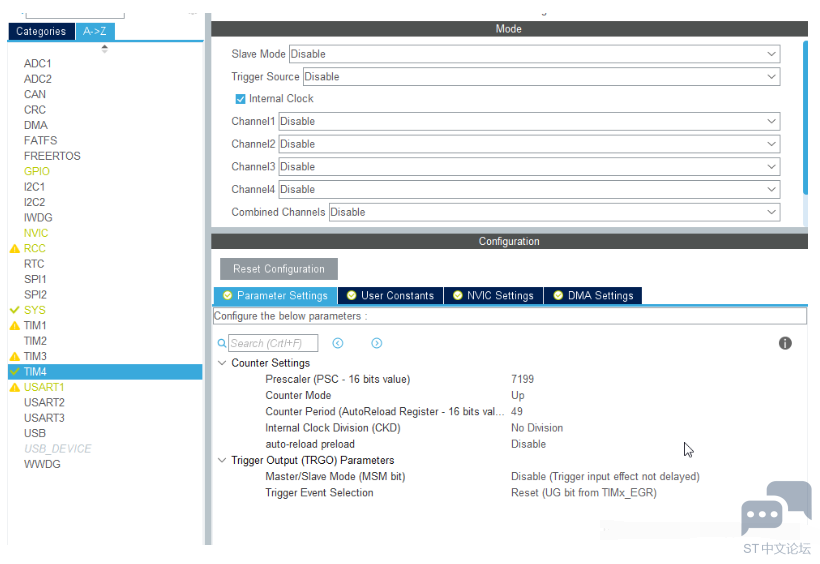Select USB in the peripheral list
820x564 pixels.
[x=35, y=434]
